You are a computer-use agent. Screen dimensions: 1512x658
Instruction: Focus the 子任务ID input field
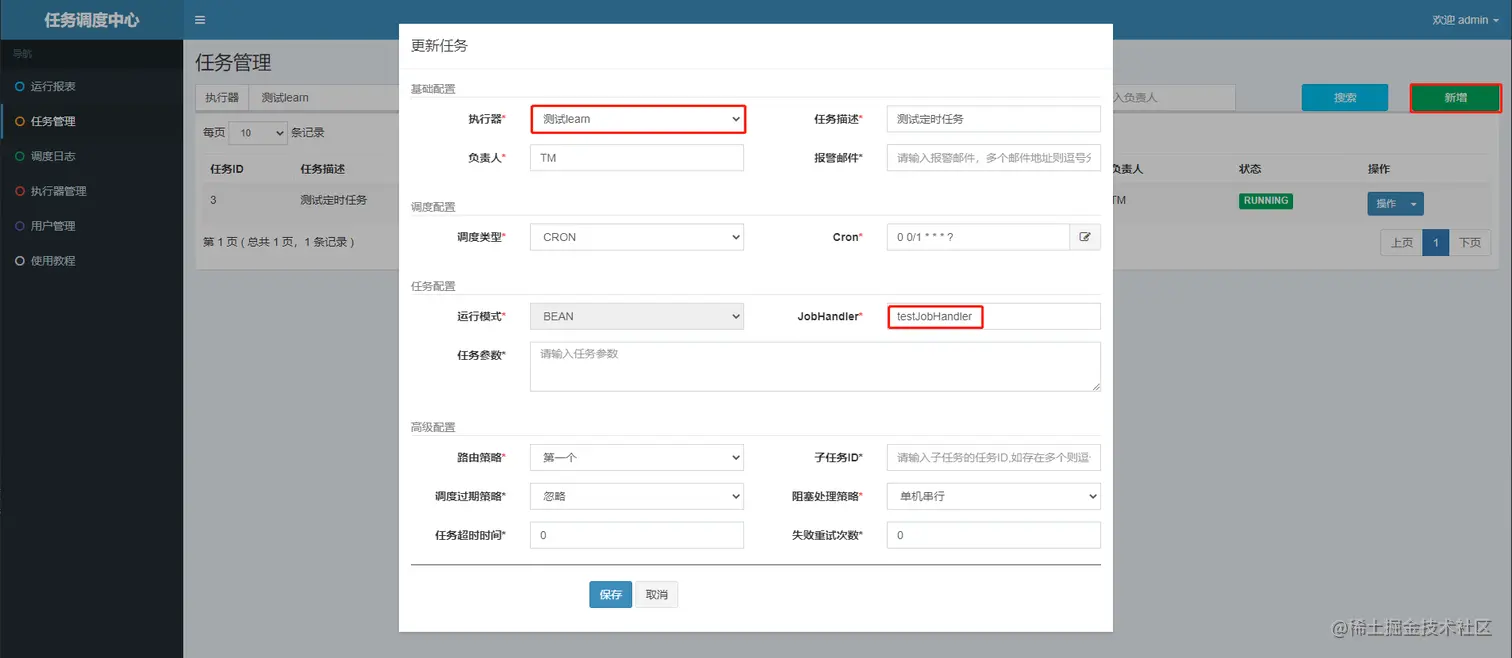point(994,457)
